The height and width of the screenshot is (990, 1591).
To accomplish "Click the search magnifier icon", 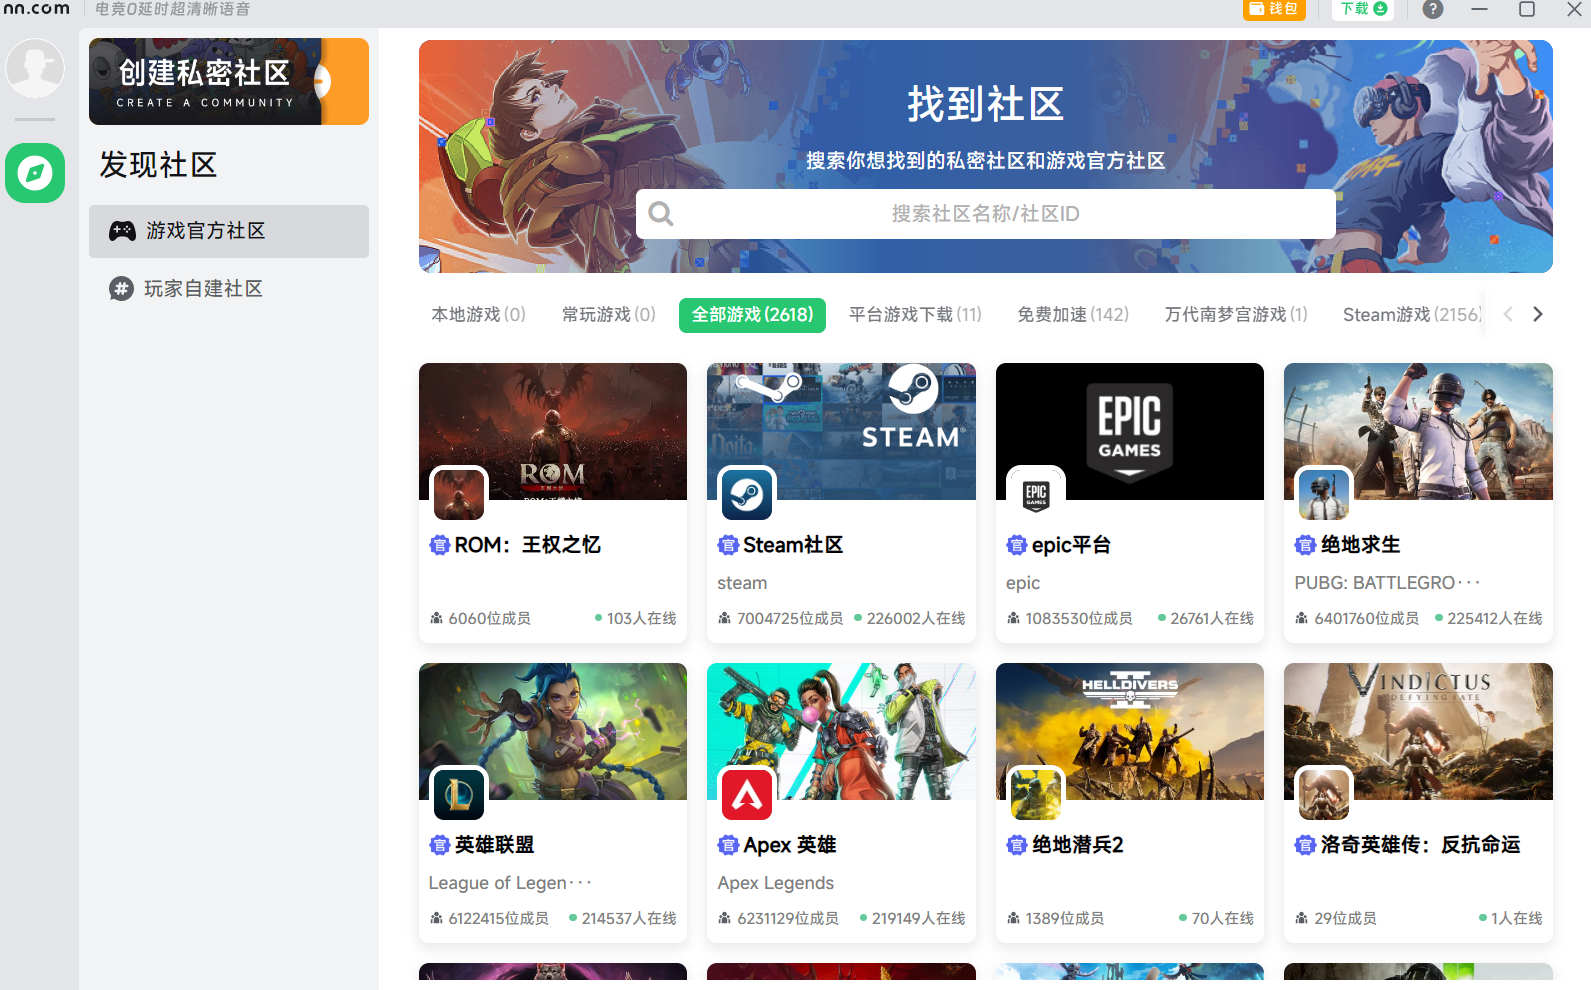I will [661, 214].
